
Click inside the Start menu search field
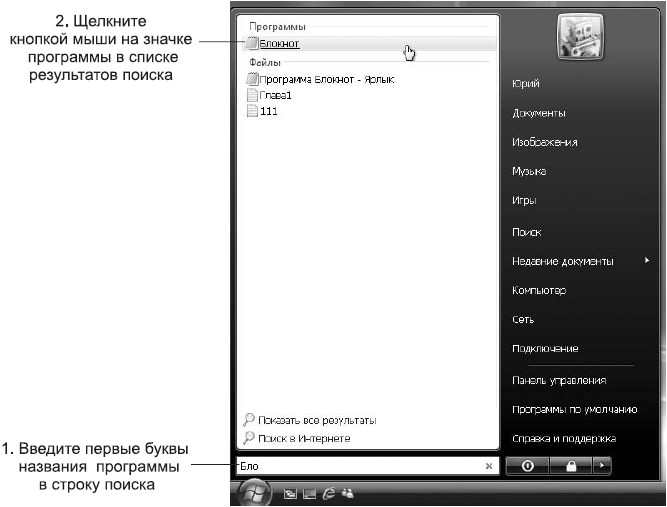360,466
